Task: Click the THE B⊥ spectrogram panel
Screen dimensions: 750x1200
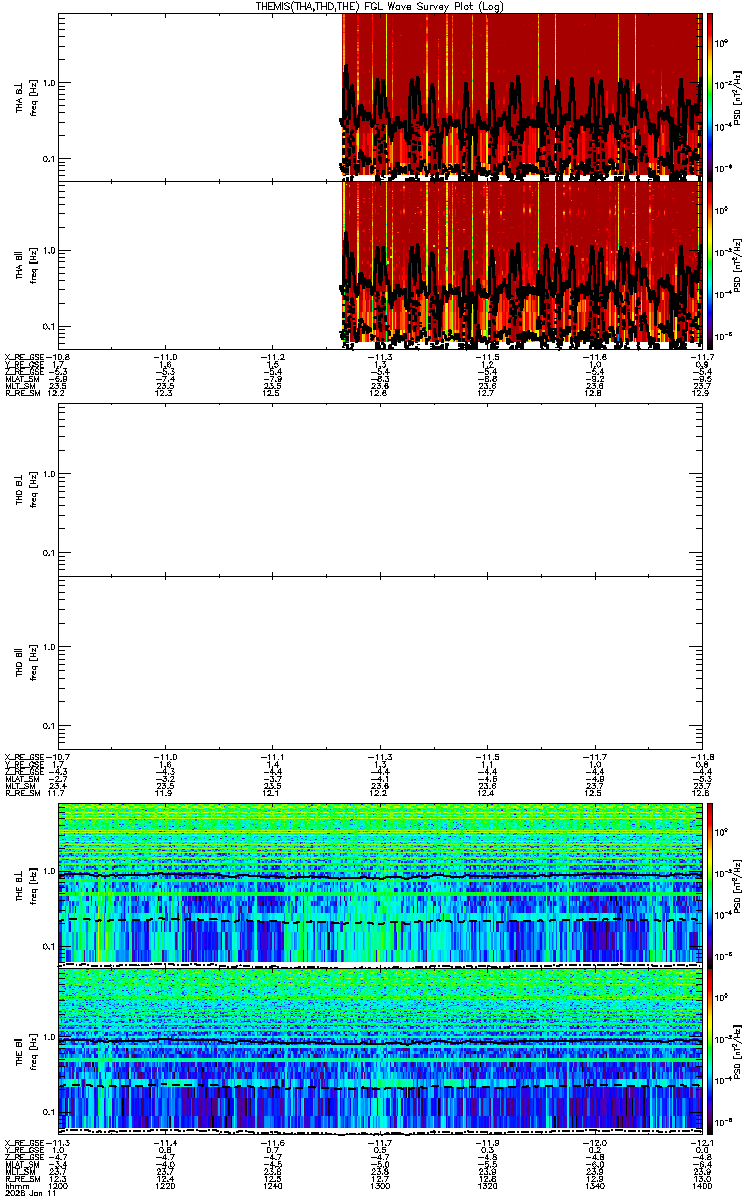Action: pyautogui.click(x=379, y=884)
